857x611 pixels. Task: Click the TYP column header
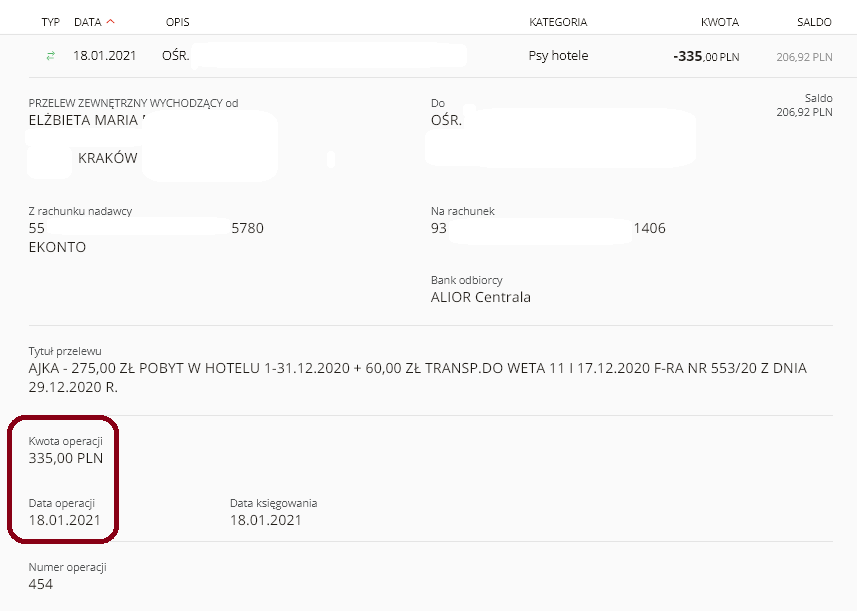click(x=50, y=22)
